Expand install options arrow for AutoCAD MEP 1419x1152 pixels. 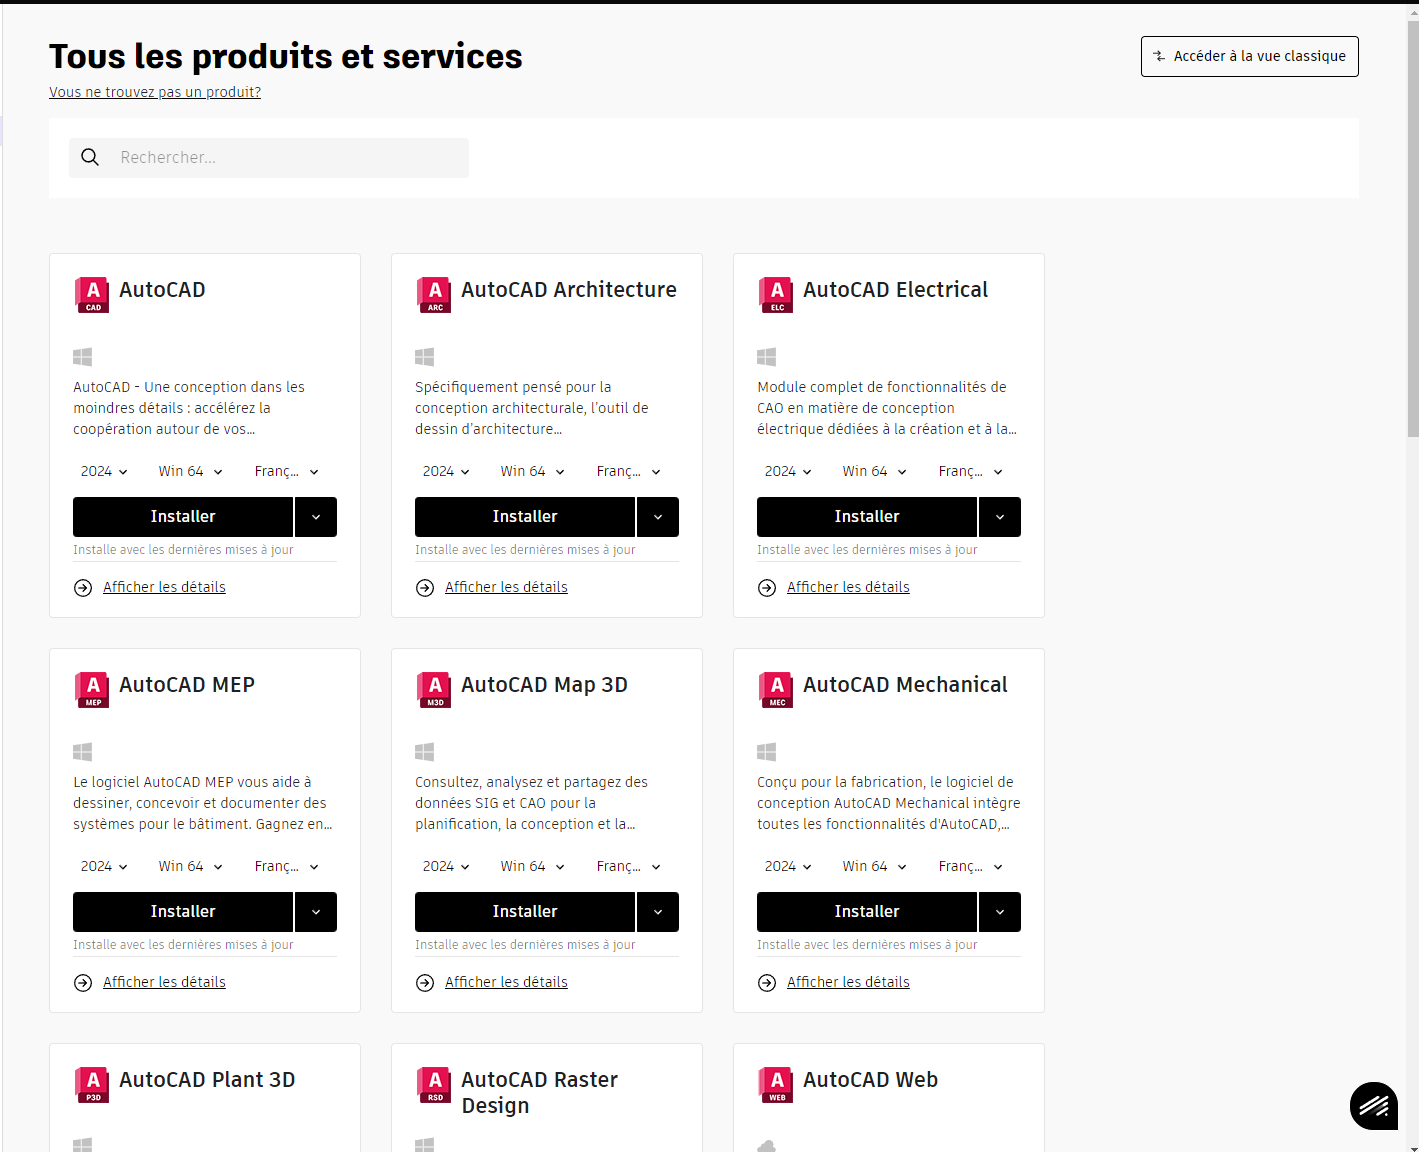tap(316, 912)
